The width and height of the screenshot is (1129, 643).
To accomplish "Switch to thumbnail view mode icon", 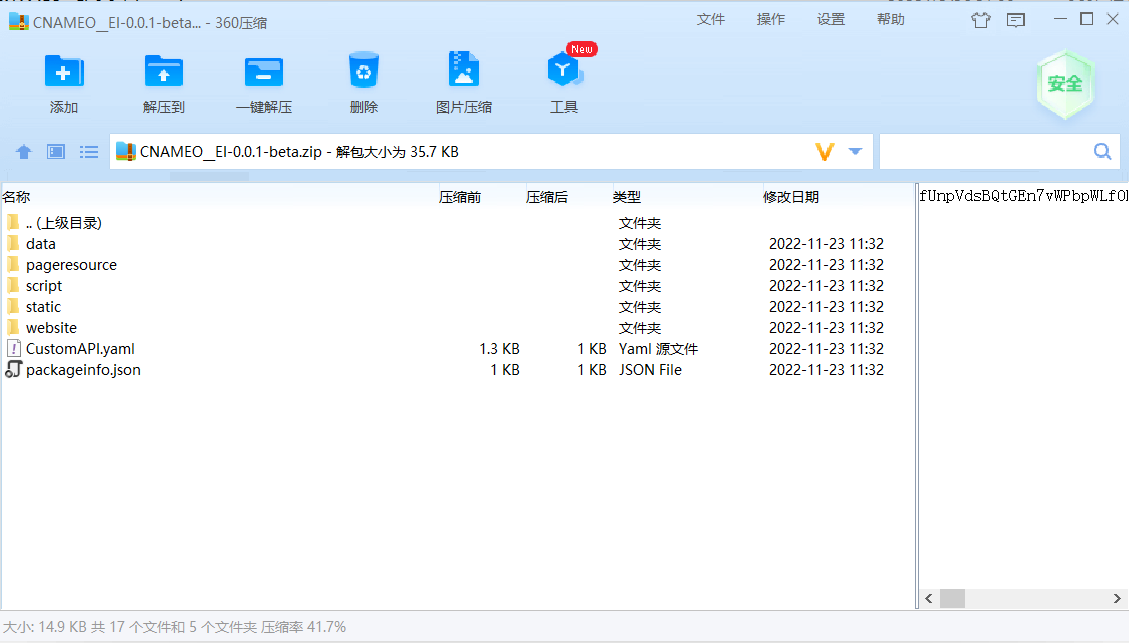I will click(55, 151).
